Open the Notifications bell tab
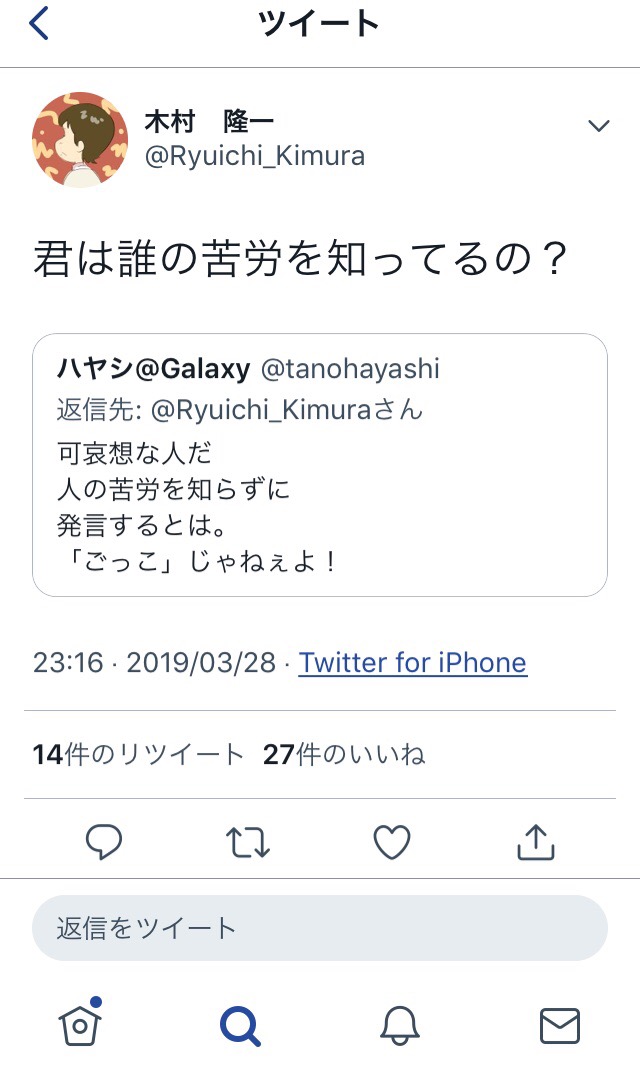Viewport: 640px width, 1075px height. coord(399,1025)
